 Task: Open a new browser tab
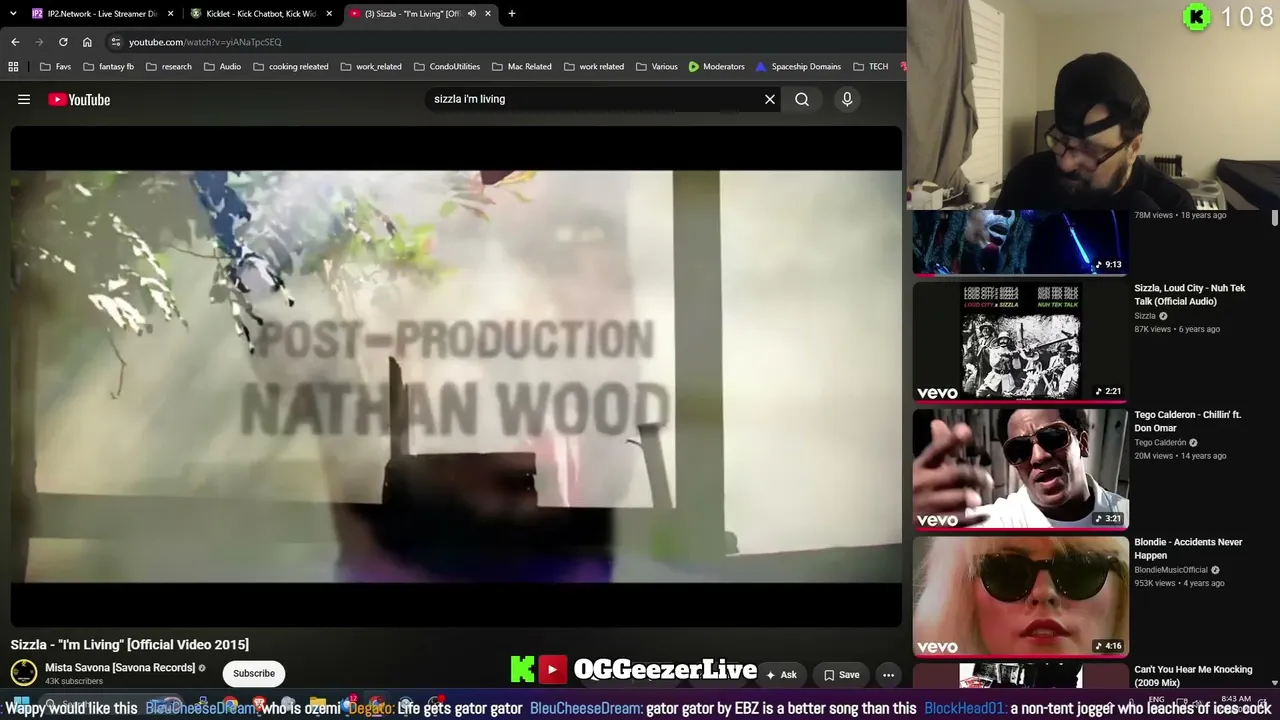pyautogui.click(x=512, y=13)
